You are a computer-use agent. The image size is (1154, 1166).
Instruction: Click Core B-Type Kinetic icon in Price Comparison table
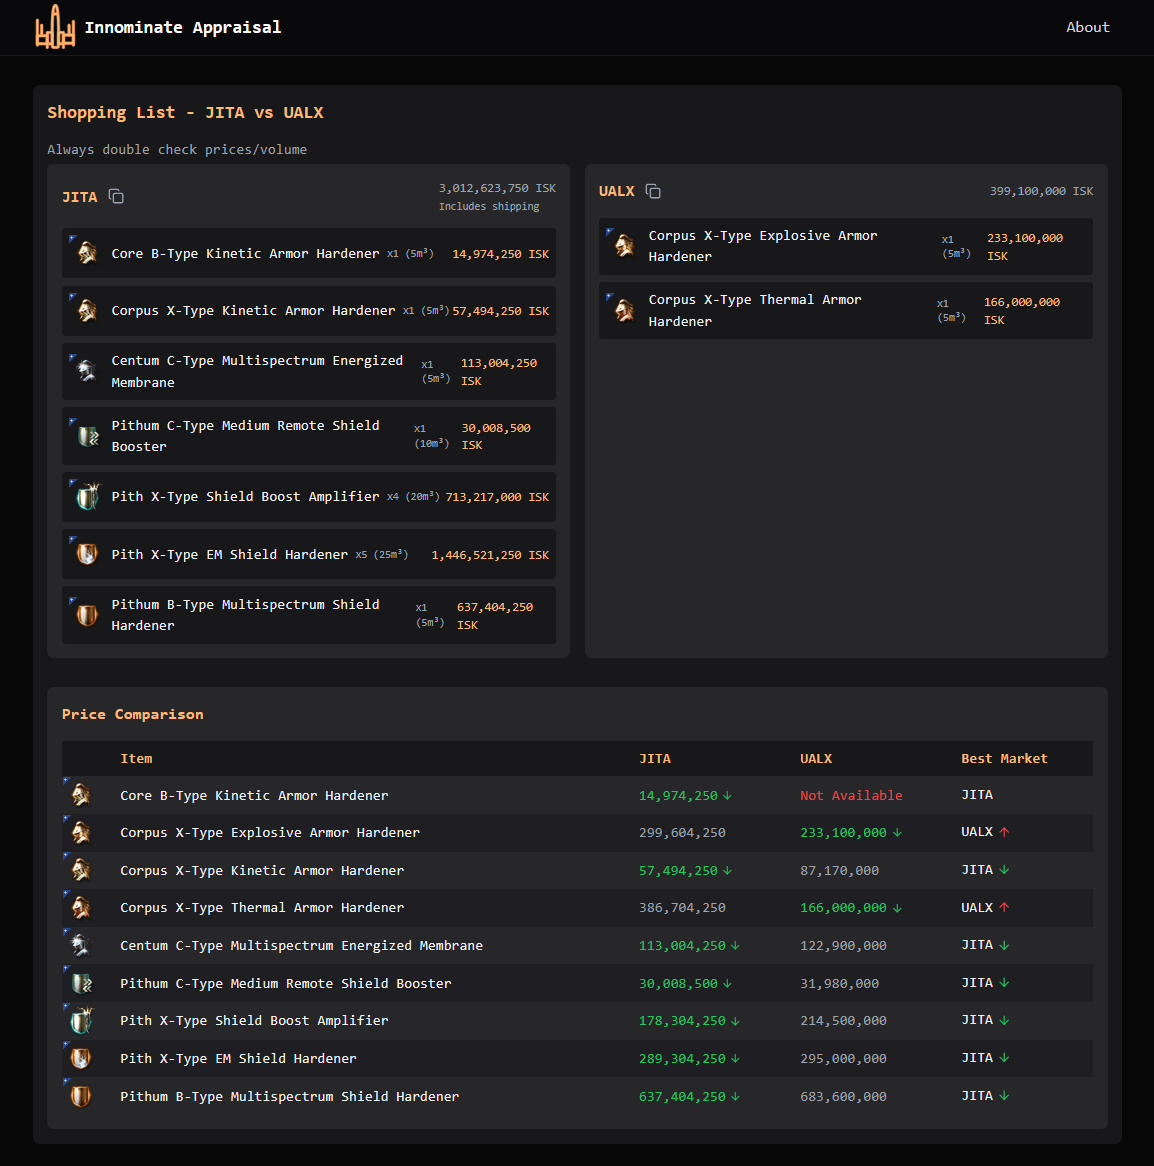[81, 795]
